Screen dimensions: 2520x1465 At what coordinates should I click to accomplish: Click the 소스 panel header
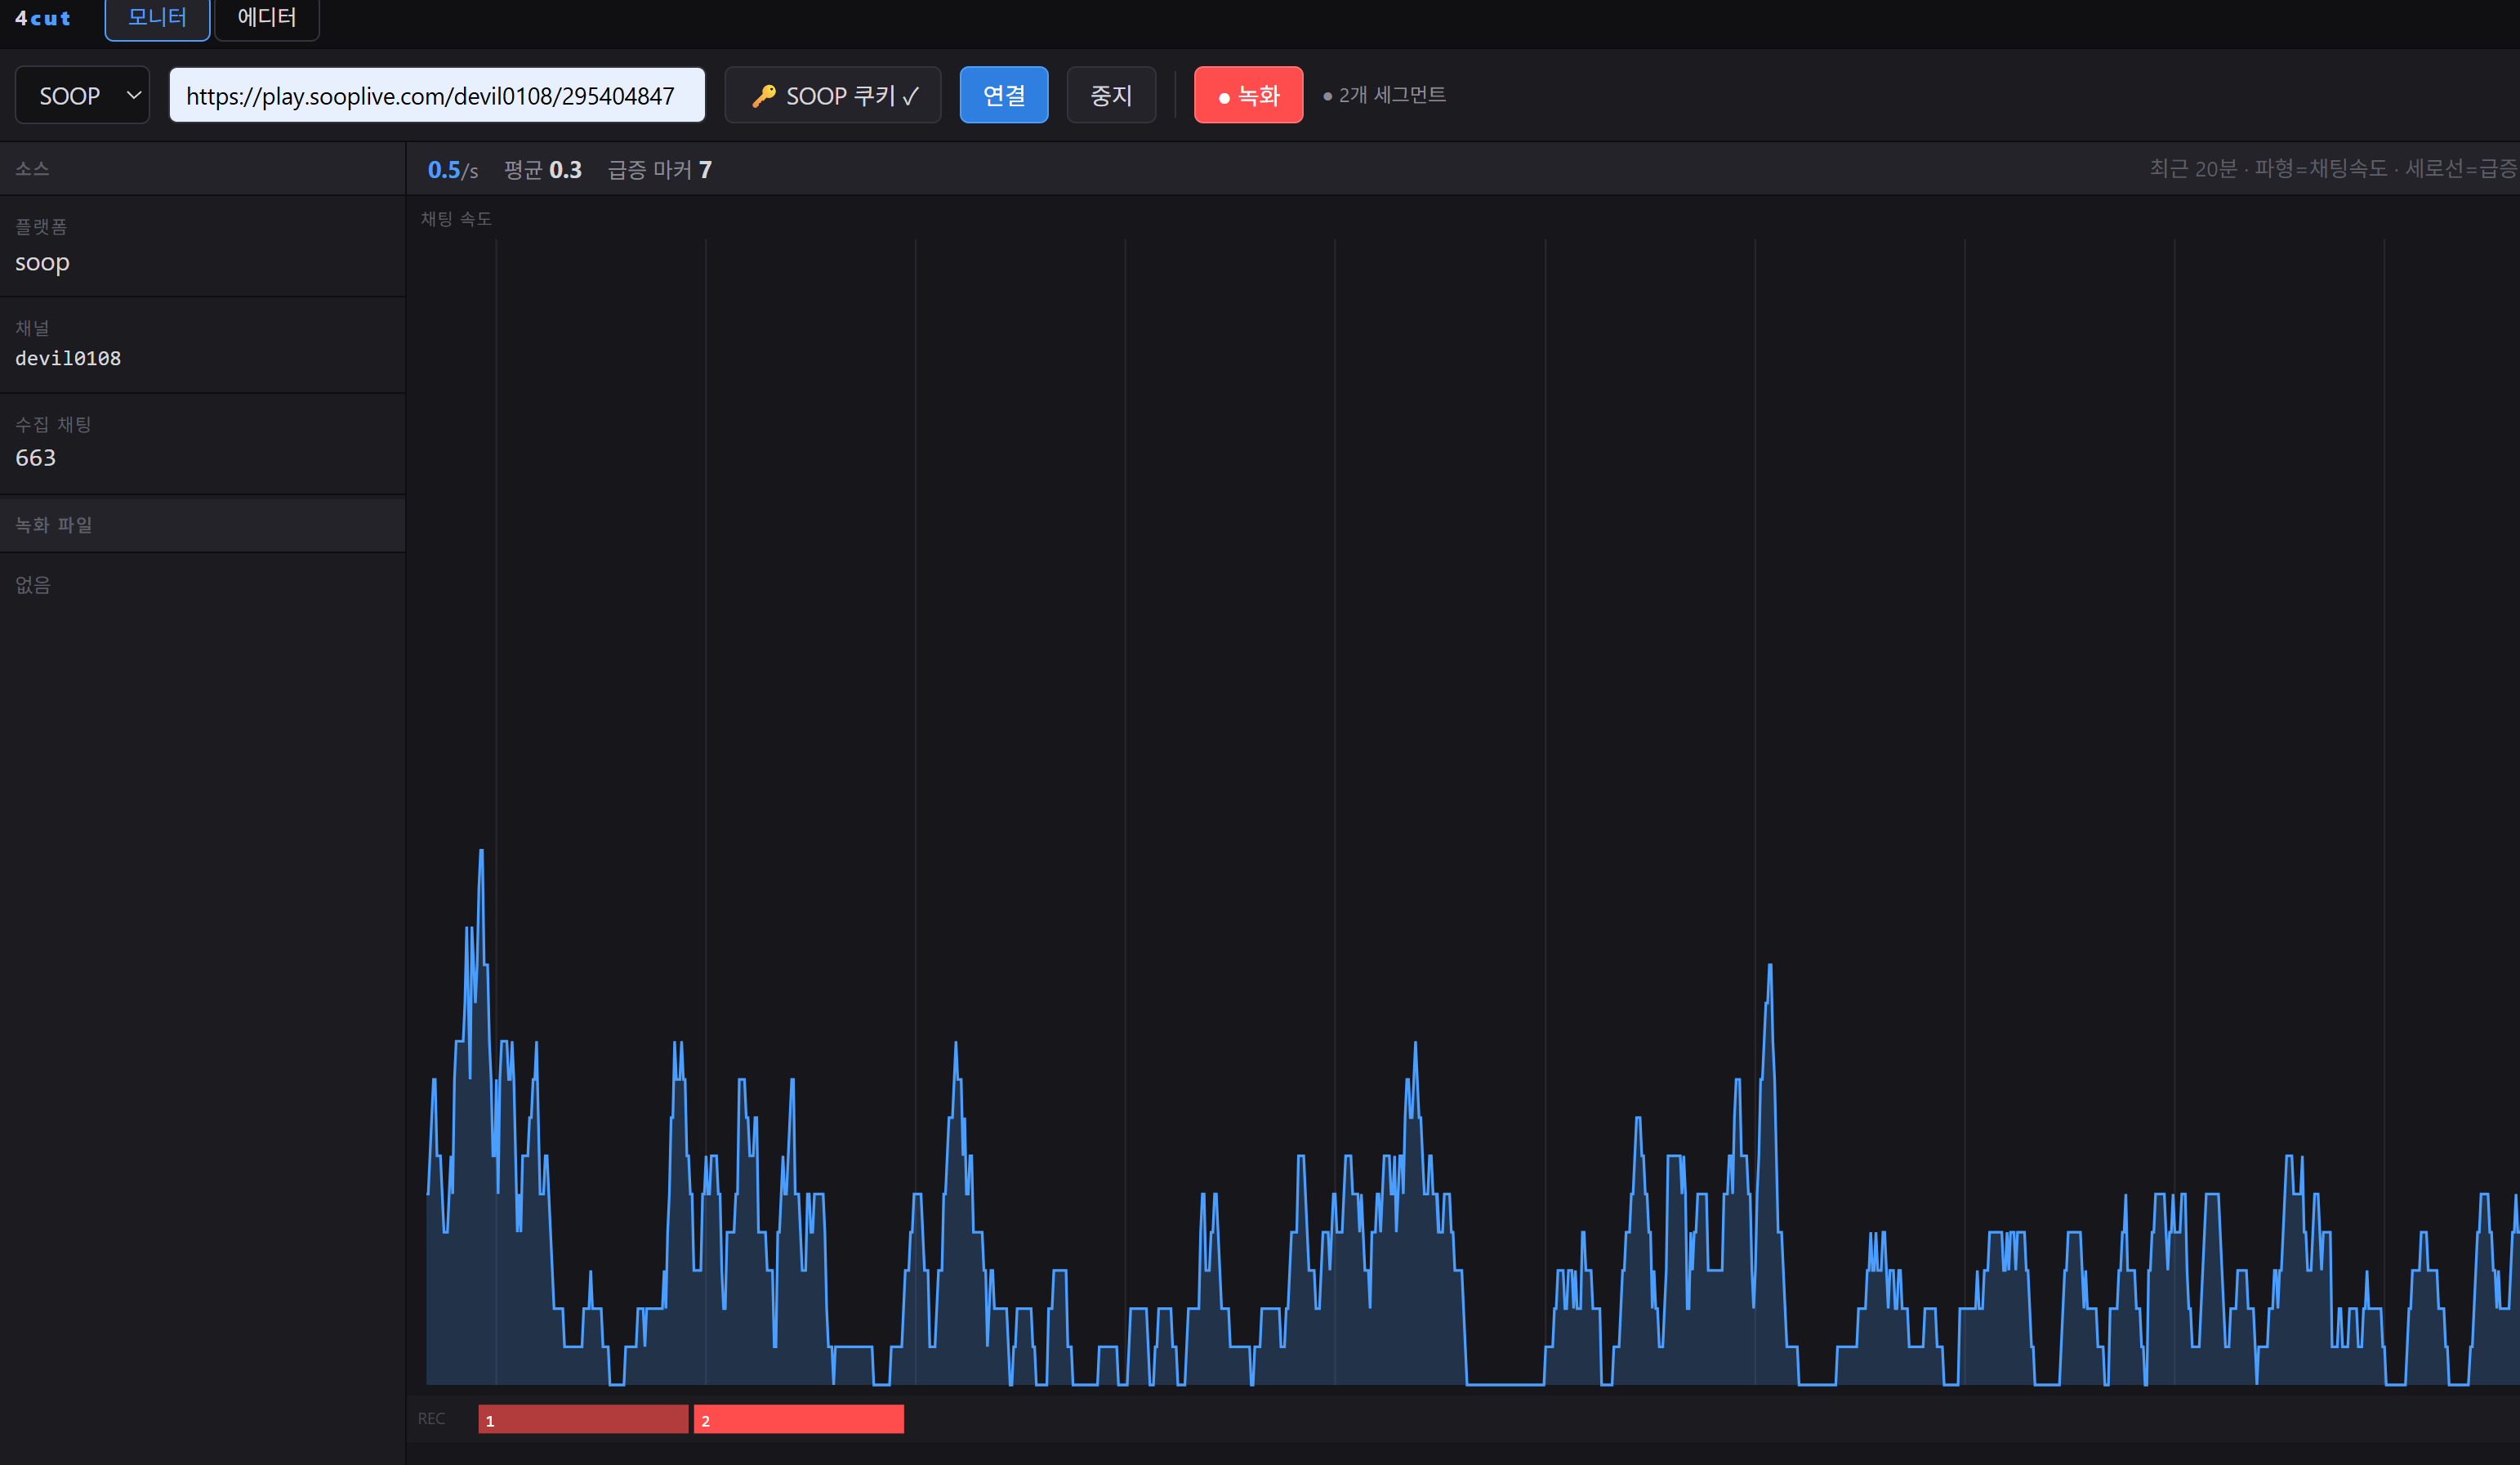[202, 168]
